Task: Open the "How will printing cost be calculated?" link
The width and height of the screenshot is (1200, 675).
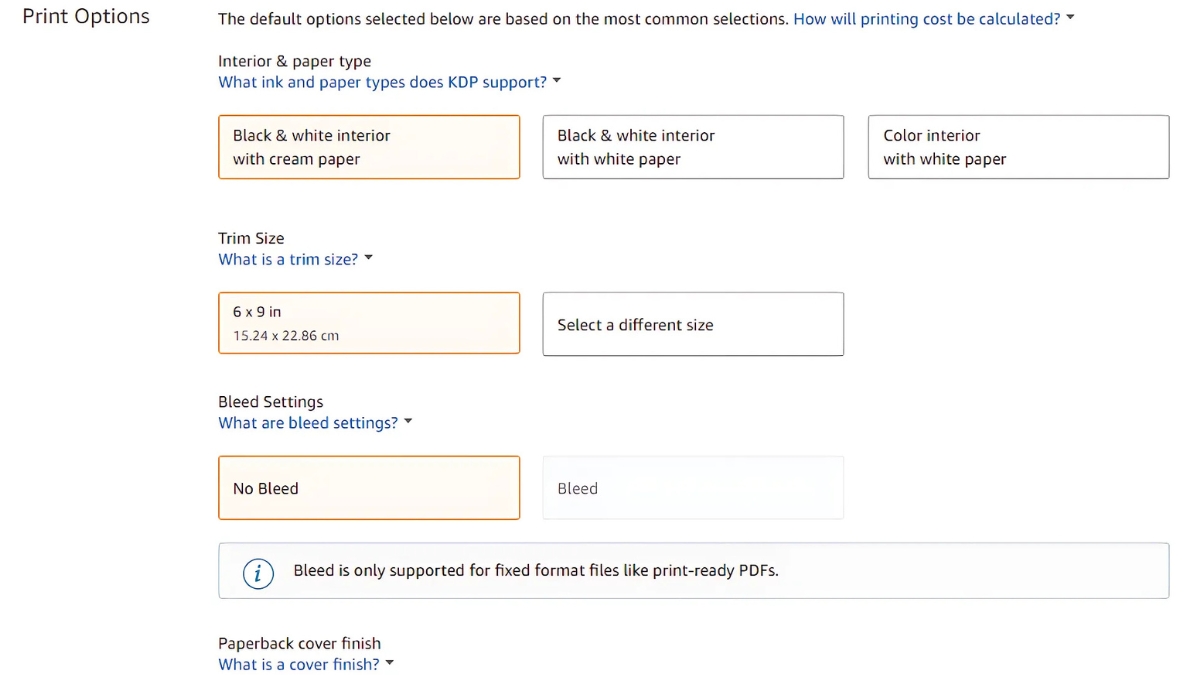Action: [925, 18]
